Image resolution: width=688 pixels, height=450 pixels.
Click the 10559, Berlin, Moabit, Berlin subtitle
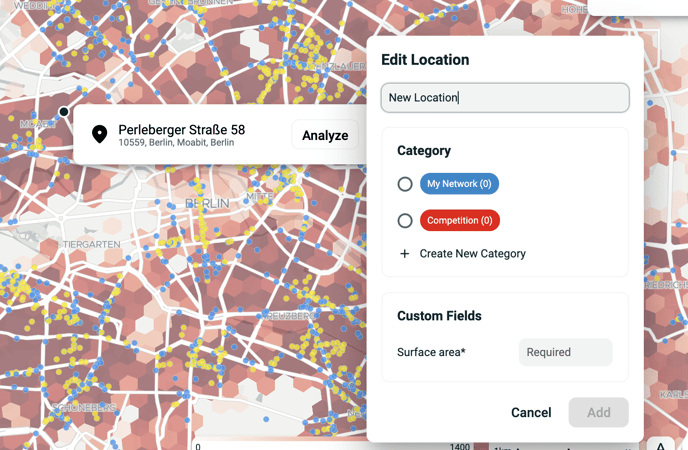click(176, 143)
